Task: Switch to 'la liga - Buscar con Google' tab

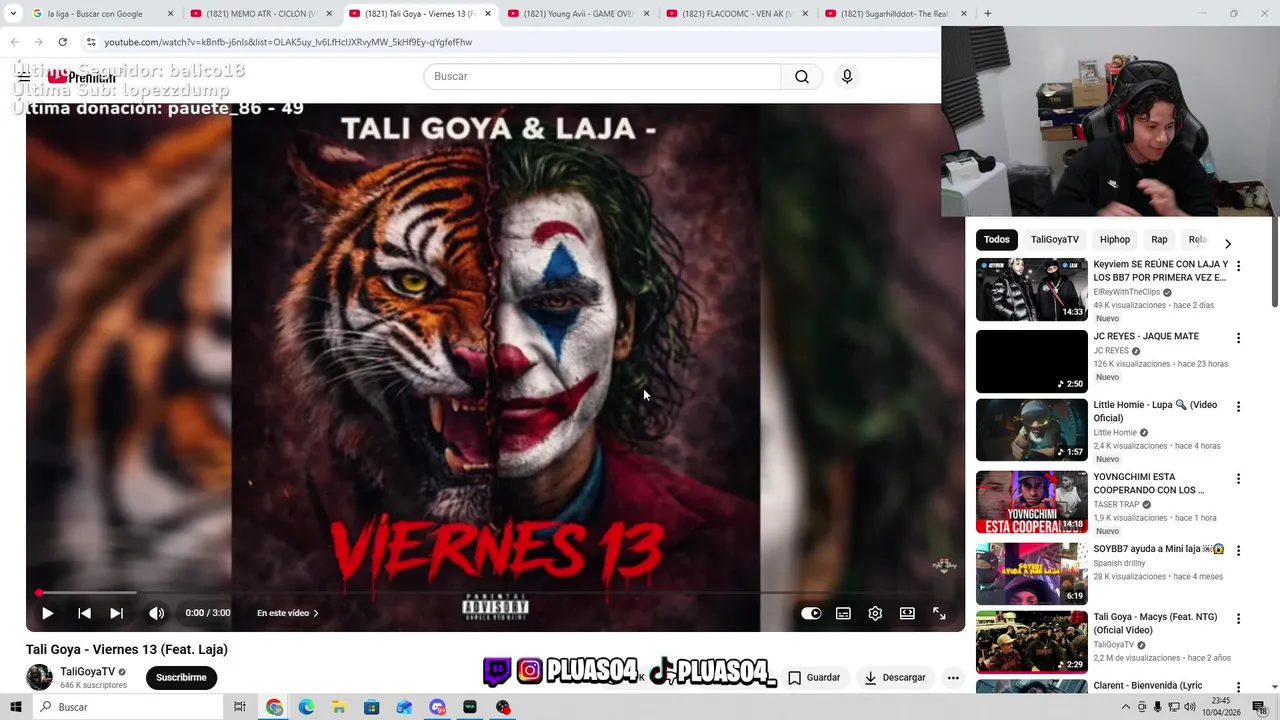Action: [x=102, y=14]
